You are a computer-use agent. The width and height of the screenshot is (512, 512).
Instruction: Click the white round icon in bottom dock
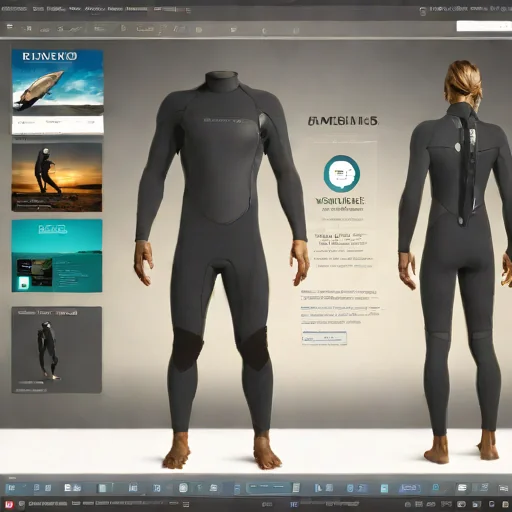click(183, 488)
